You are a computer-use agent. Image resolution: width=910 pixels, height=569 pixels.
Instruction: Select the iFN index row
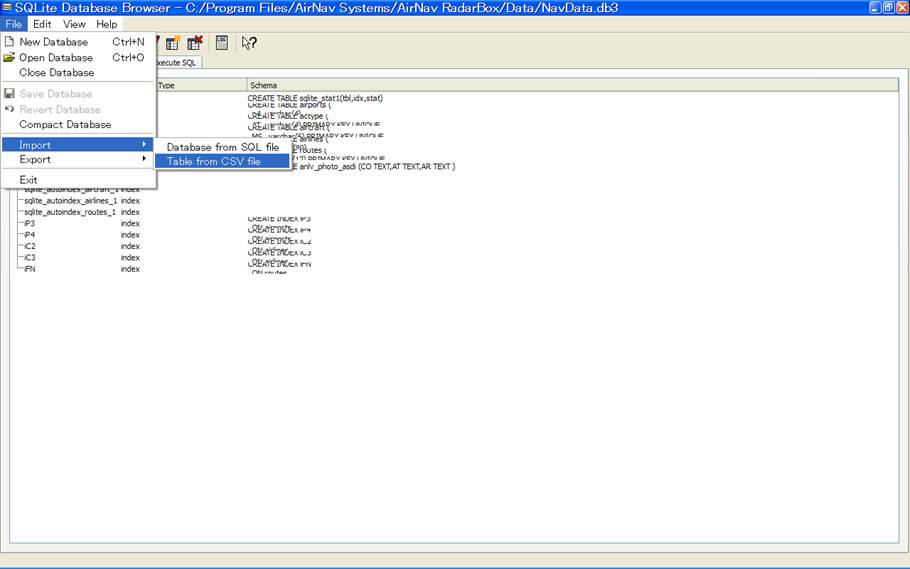tap(30, 269)
